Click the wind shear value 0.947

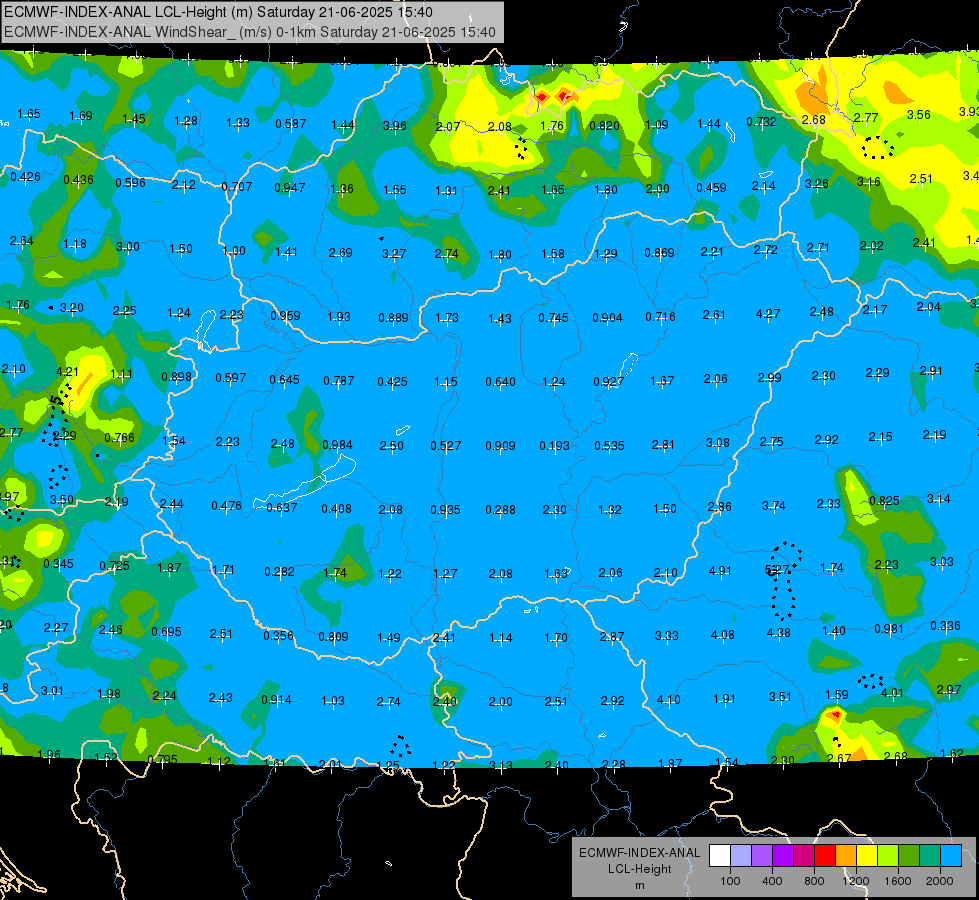tap(290, 187)
